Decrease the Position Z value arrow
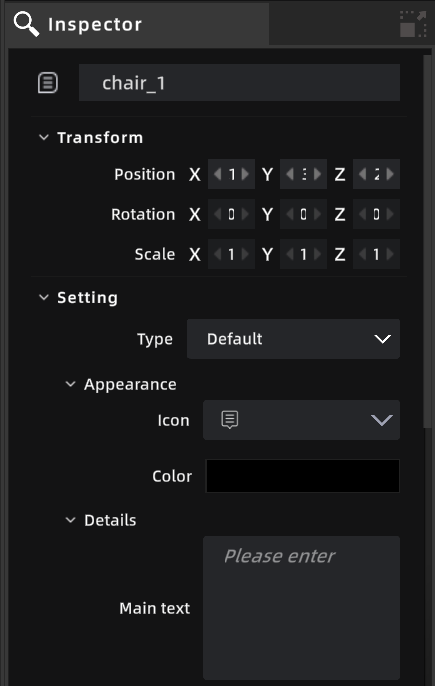The width and height of the screenshot is (435, 686). click(362, 174)
